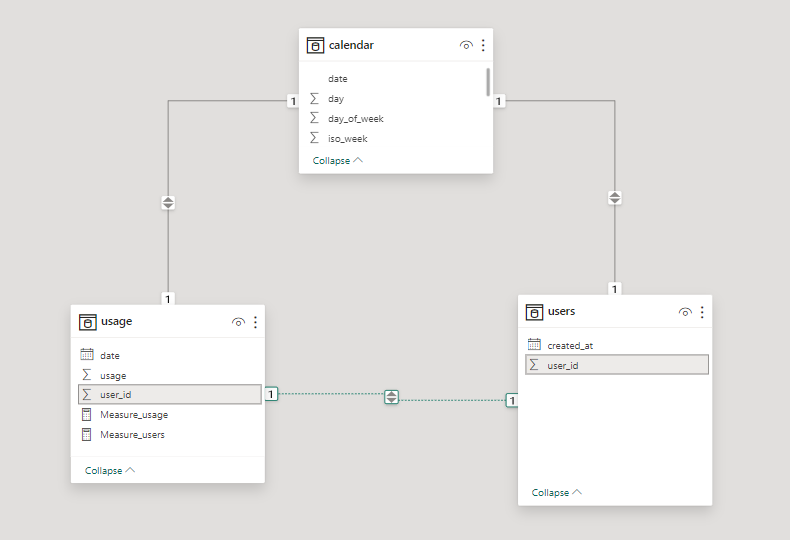Toggle visibility eye on calendar table
This screenshot has height=540, width=790.
(x=466, y=45)
